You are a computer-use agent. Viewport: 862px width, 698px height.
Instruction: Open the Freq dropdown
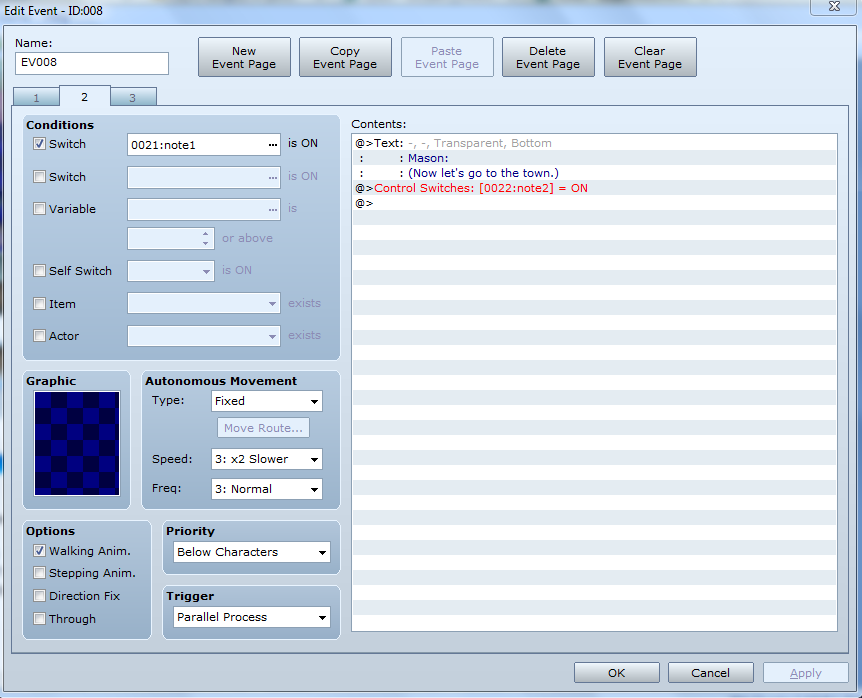267,489
